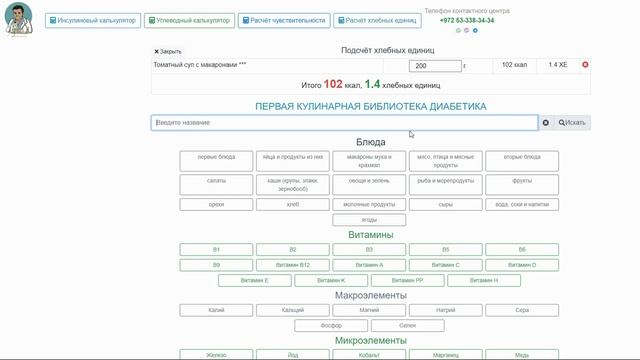
Task: Select the Витамин H filter
Action: [x=484, y=280]
